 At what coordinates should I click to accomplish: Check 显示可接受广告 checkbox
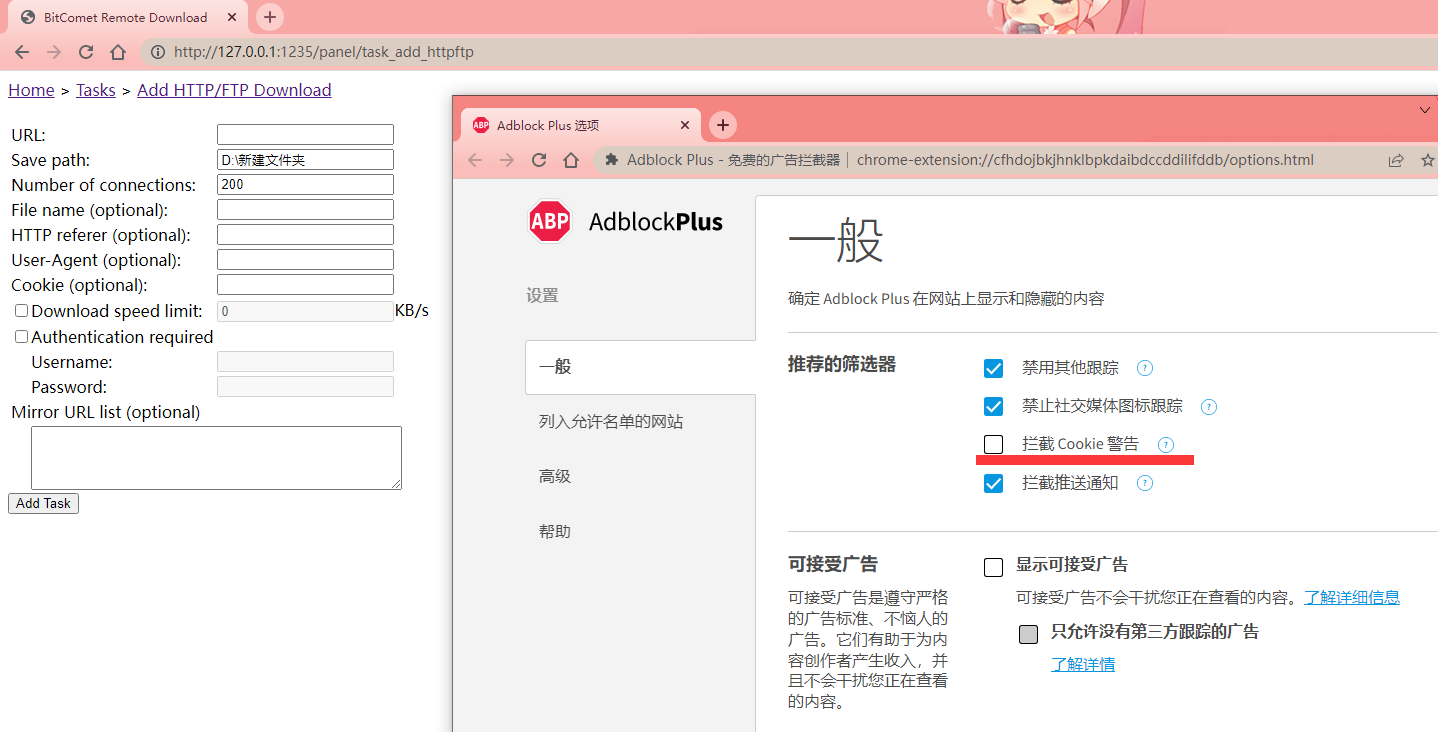[x=993, y=567]
